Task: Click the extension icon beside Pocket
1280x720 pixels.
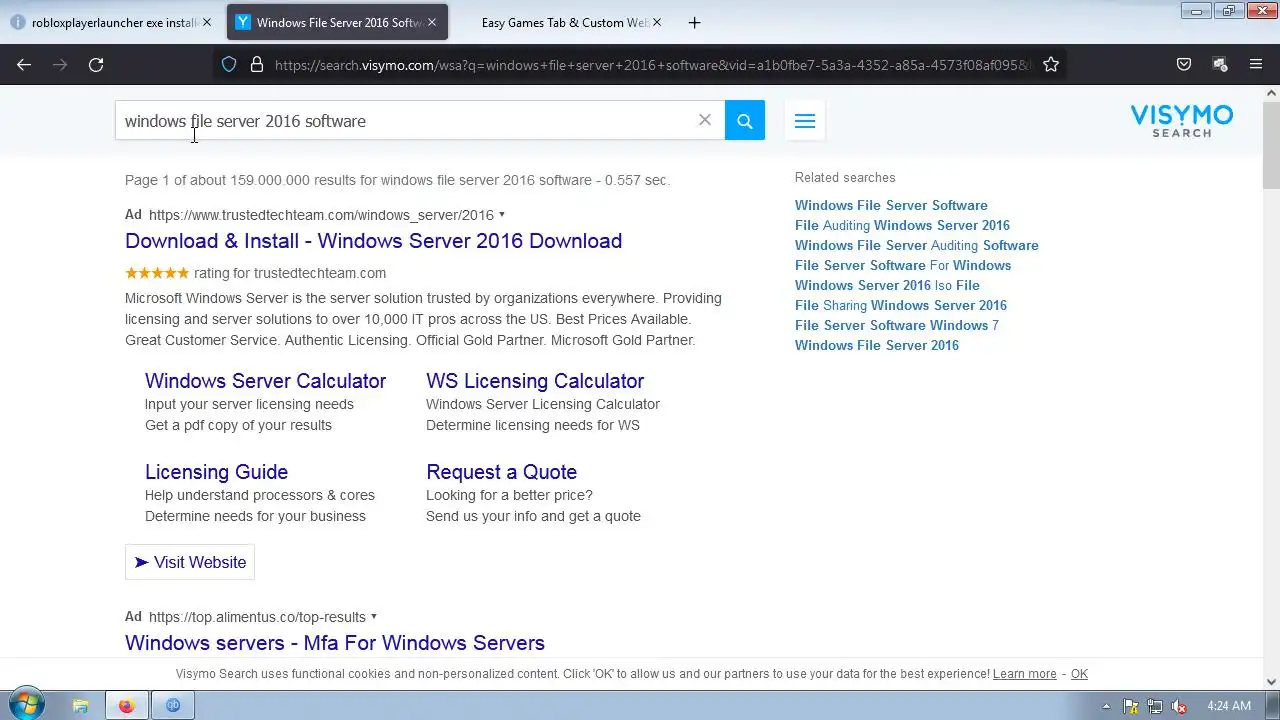Action: (1220, 64)
